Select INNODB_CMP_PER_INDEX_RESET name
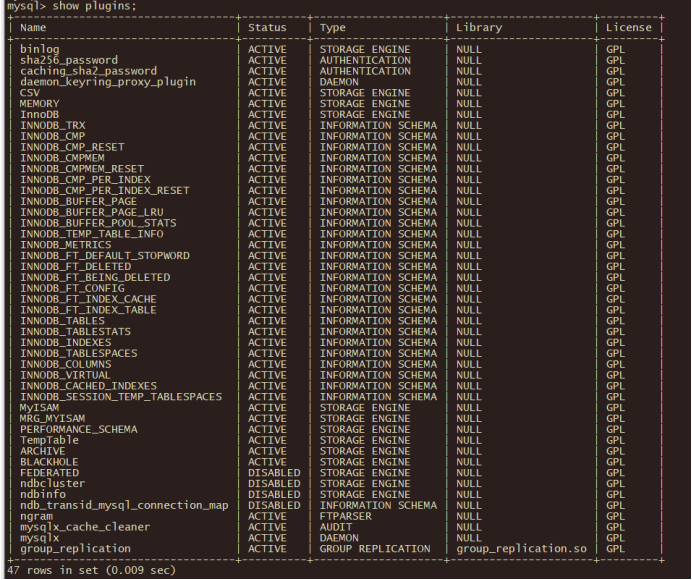Screen dimensions: 692x580 point(105,191)
